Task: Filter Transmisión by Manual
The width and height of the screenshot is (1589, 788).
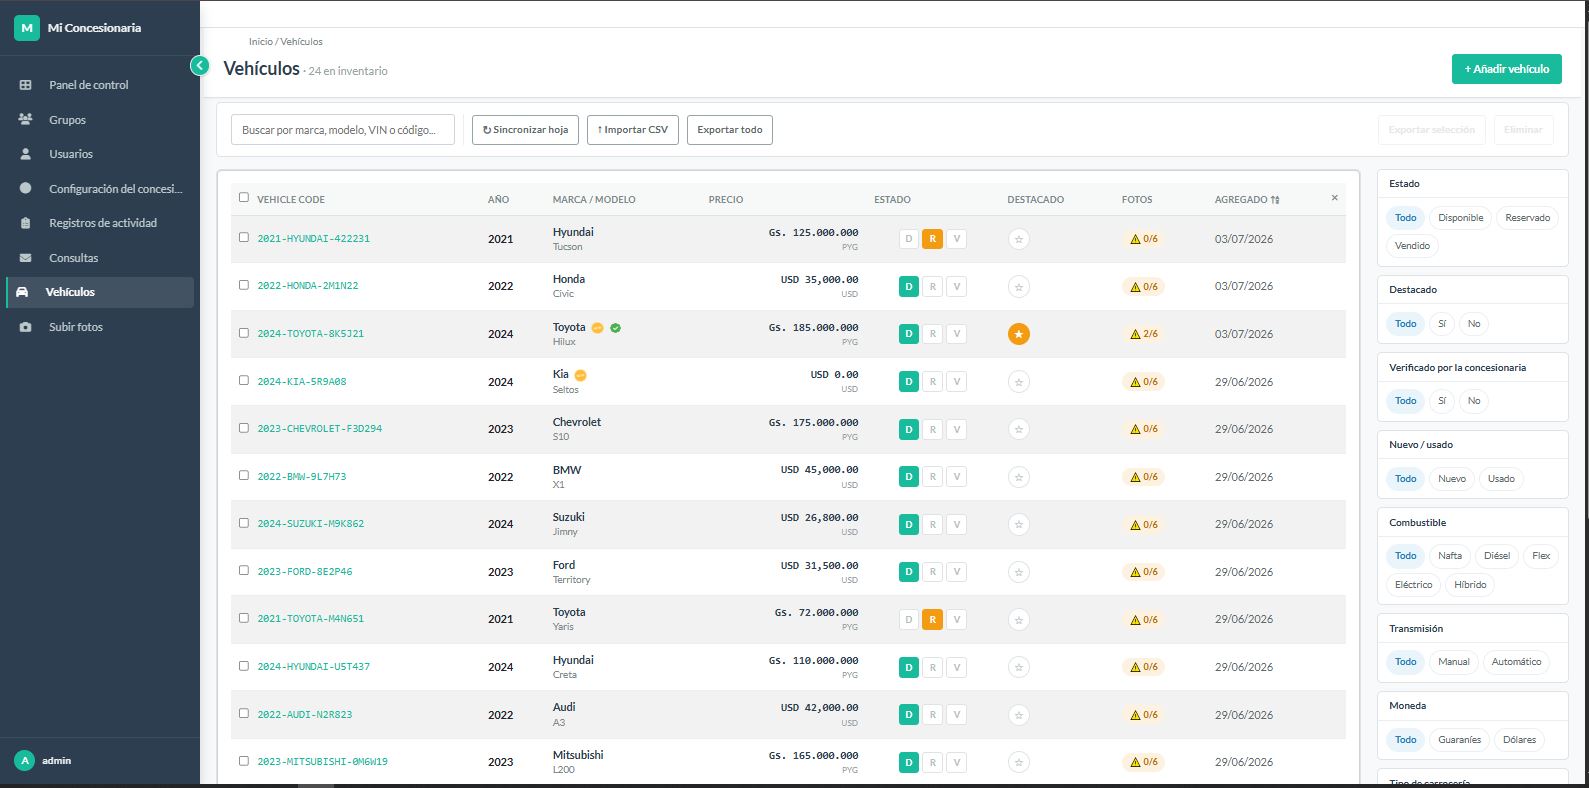Action: click(x=1453, y=662)
